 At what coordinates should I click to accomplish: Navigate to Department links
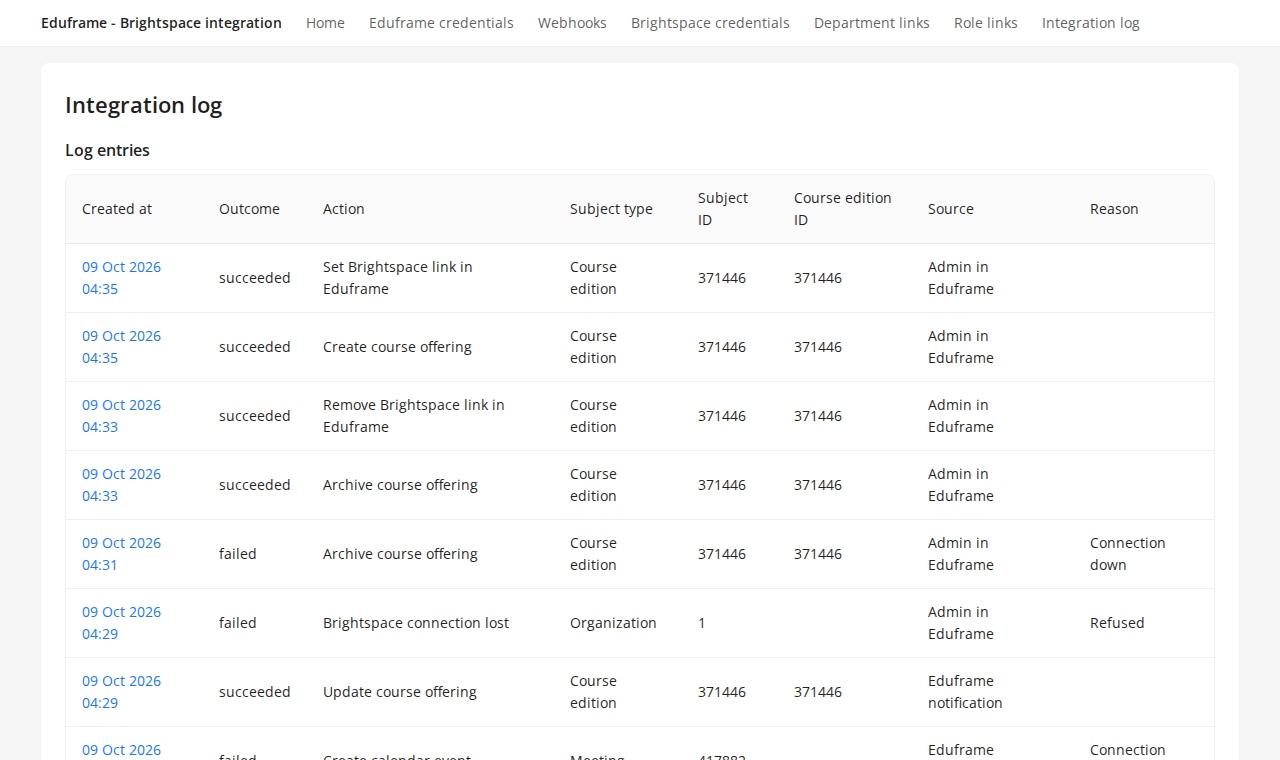pos(872,23)
